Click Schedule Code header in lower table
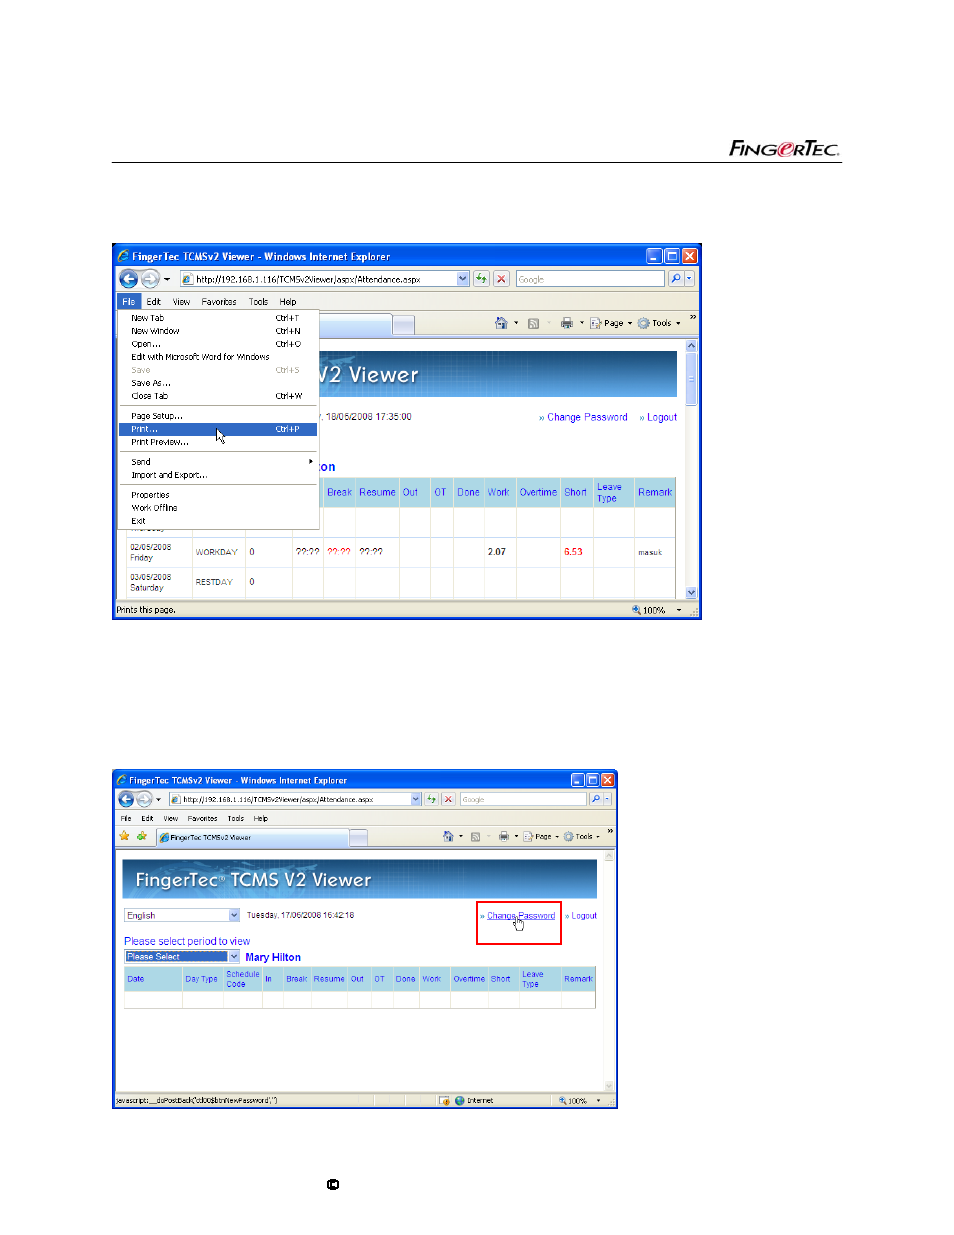Image resolution: width=954 pixels, height=1235 pixels. (242, 979)
